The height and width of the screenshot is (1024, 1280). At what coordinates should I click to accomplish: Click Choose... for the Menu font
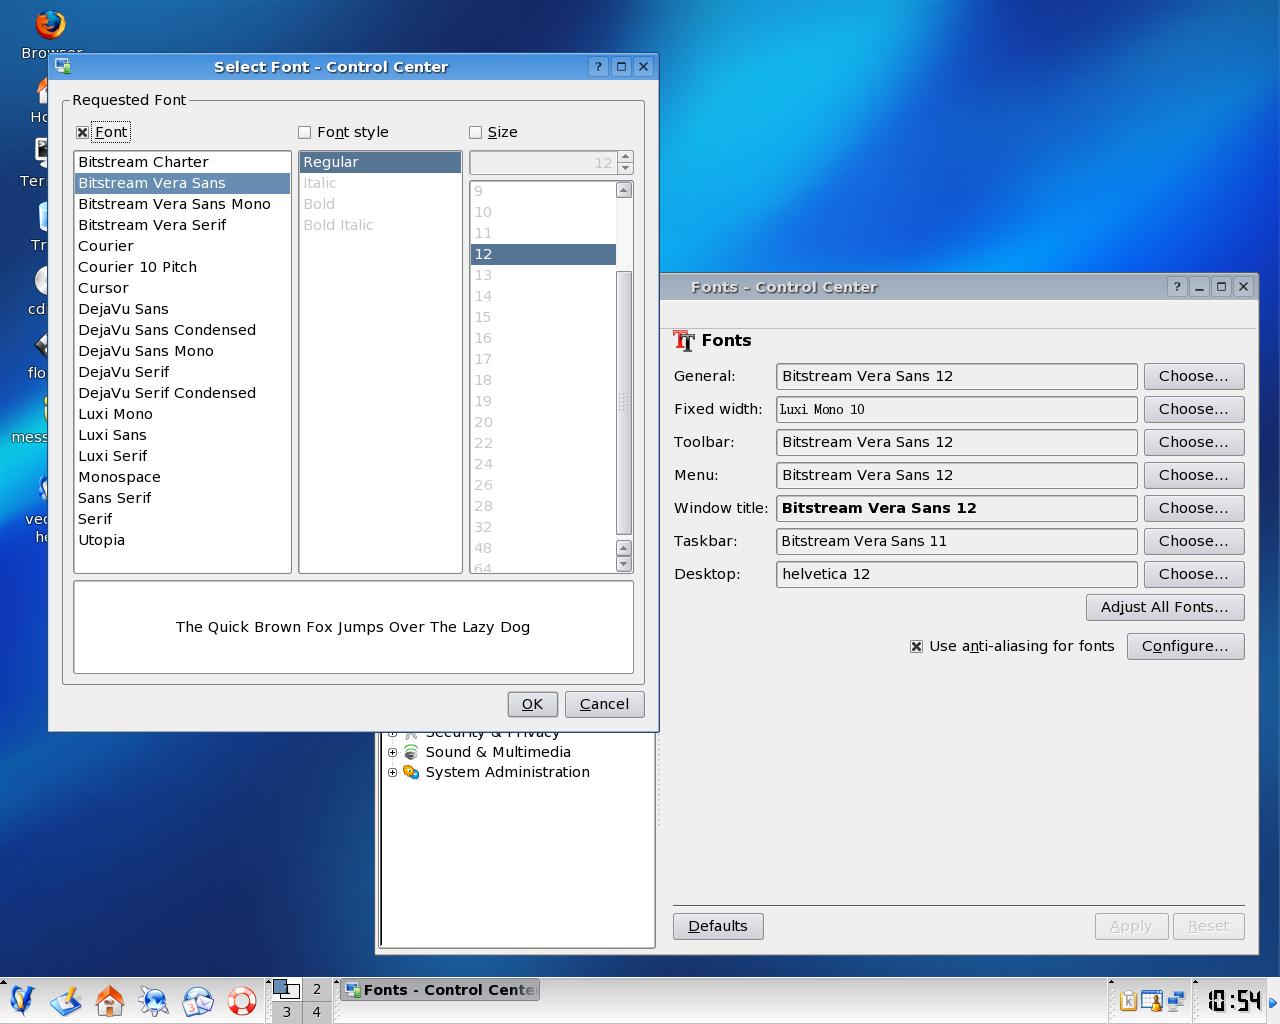point(1194,475)
